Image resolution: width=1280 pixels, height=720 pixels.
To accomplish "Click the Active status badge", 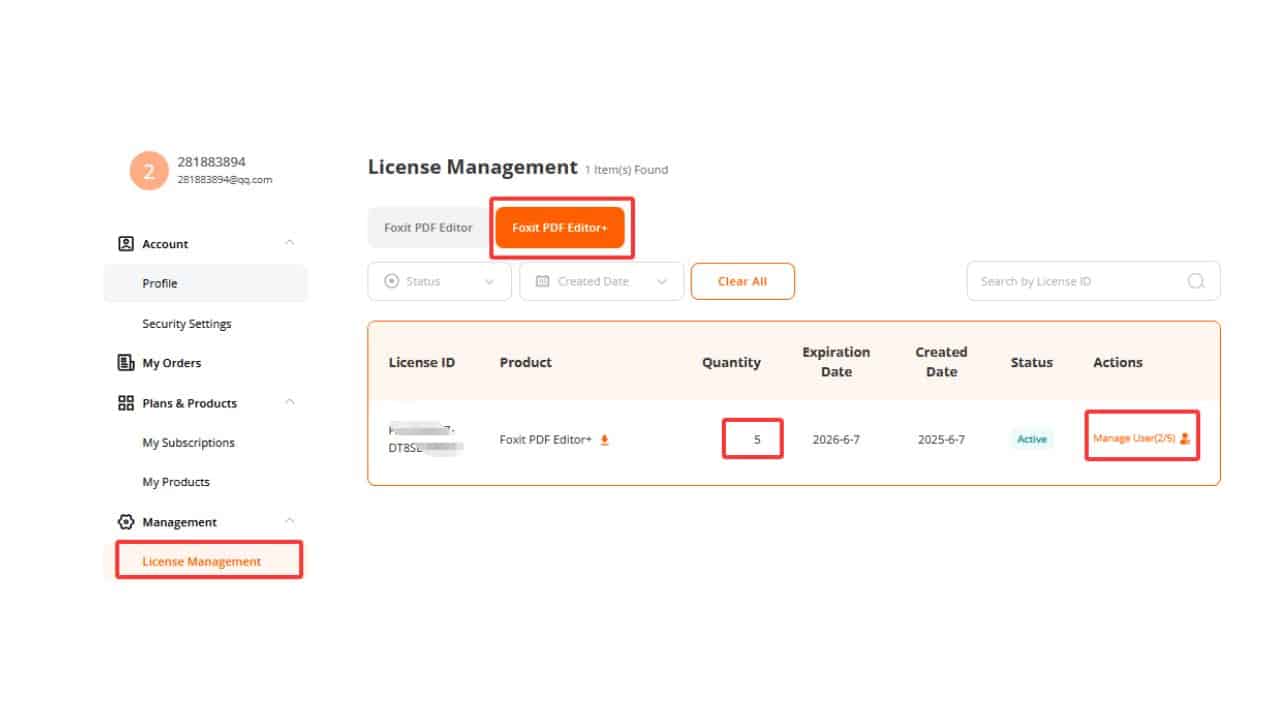I will 1032,439.
